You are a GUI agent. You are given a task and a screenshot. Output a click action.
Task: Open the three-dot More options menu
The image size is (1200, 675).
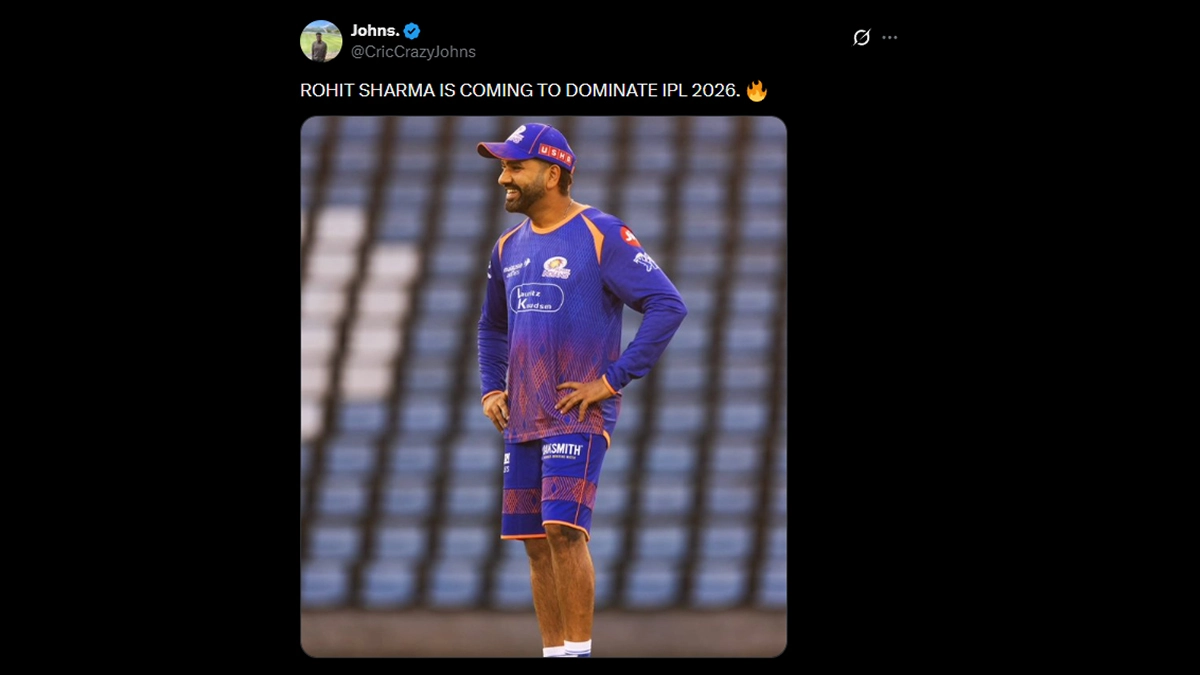[x=890, y=38]
